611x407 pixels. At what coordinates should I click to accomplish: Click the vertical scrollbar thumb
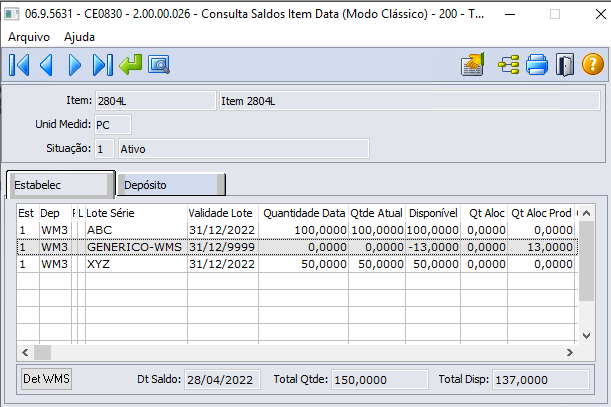tap(586, 261)
